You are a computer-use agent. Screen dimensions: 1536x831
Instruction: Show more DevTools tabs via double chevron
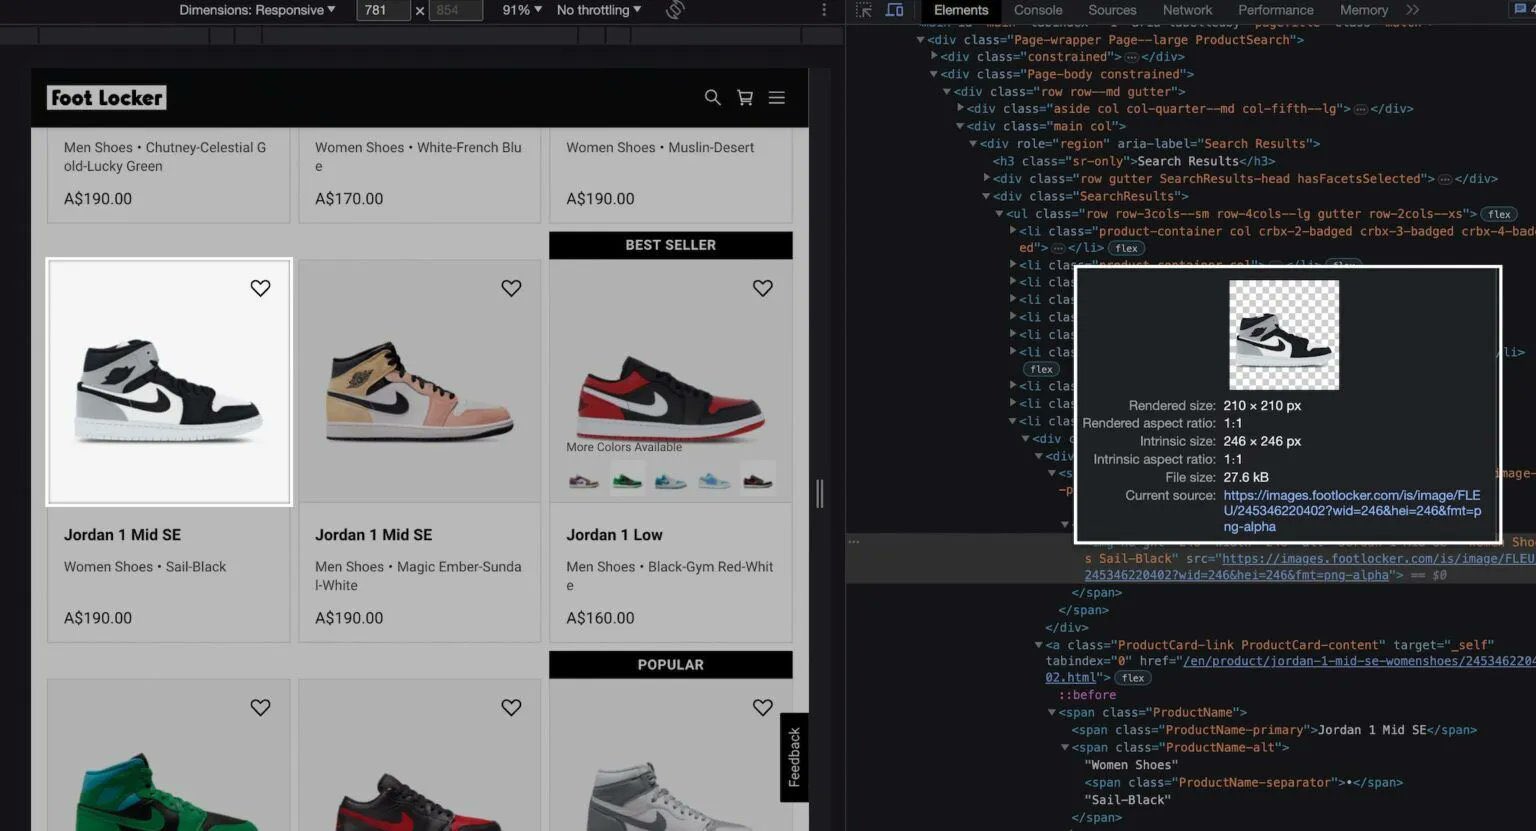coord(1413,10)
